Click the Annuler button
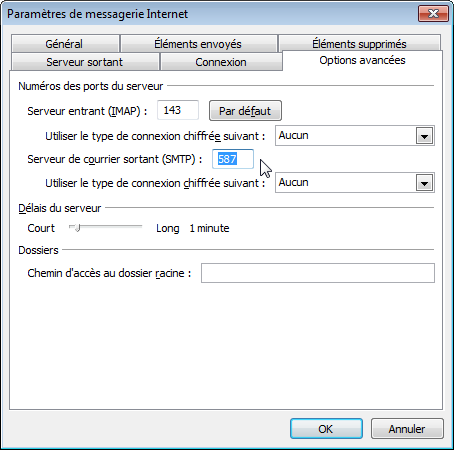454x450 pixels. coord(407,429)
